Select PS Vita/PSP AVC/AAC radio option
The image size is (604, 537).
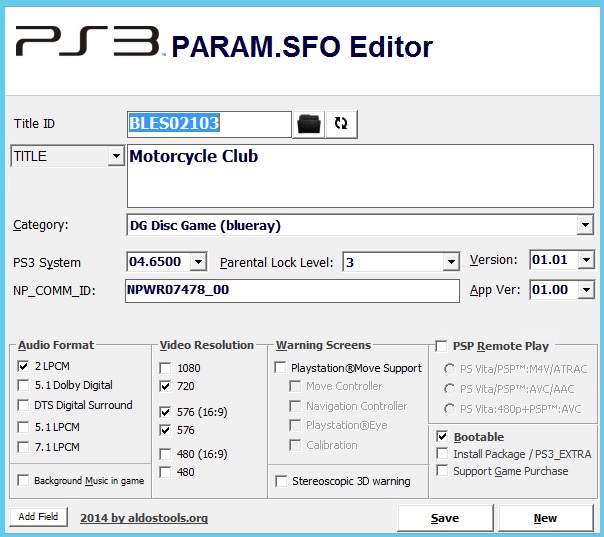coord(449,389)
